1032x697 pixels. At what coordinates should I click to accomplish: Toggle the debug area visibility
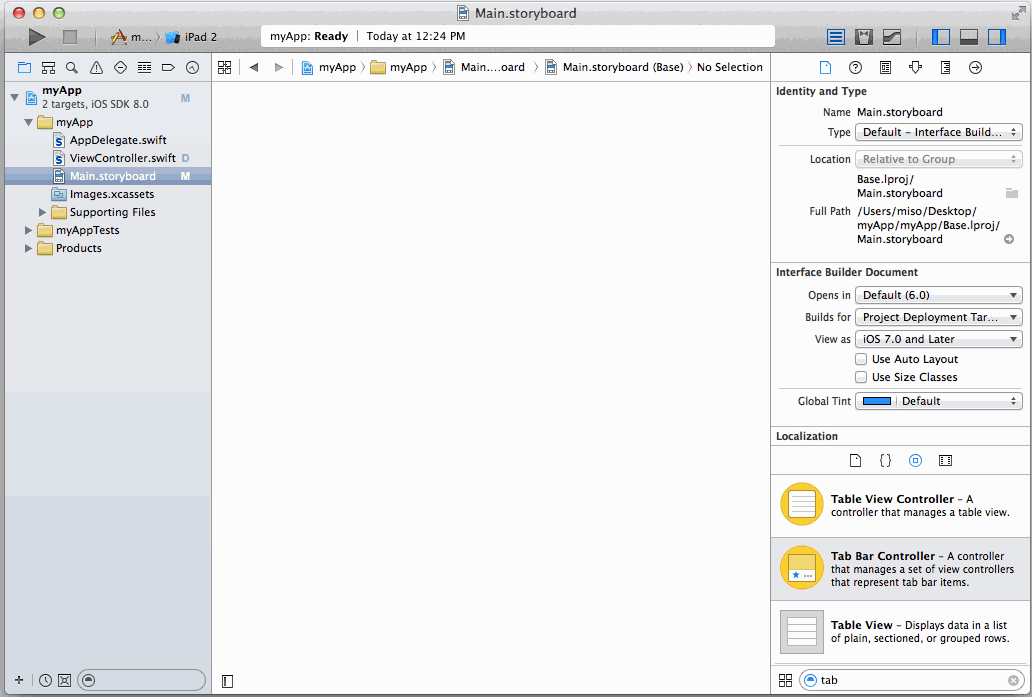968,37
